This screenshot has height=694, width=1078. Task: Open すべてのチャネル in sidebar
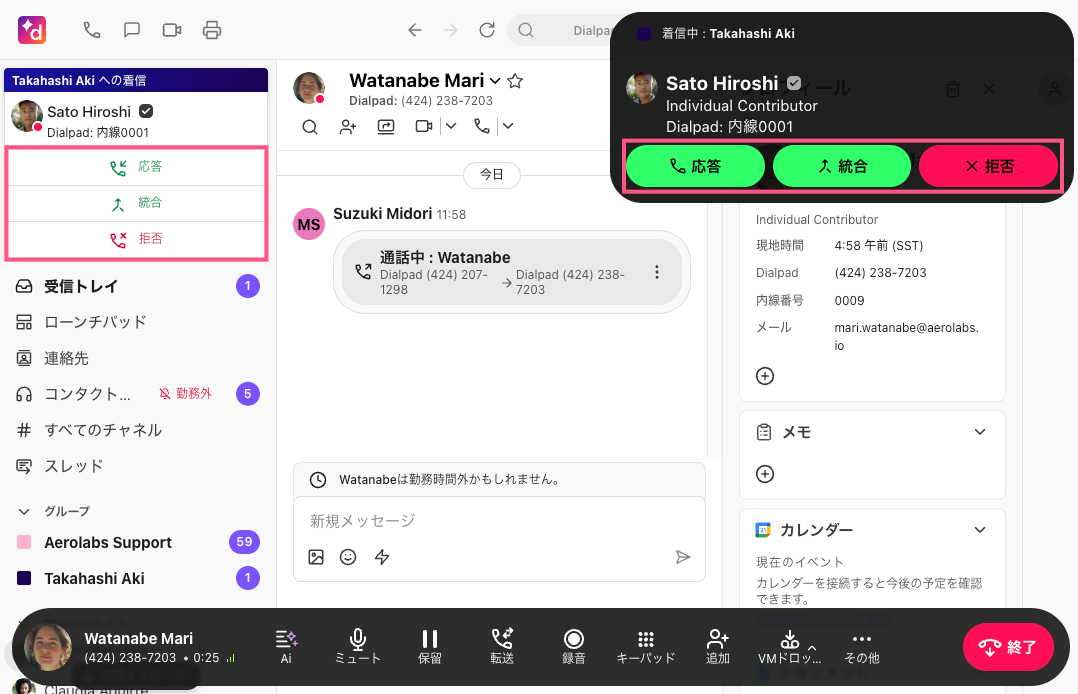pyautogui.click(x=136, y=430)
